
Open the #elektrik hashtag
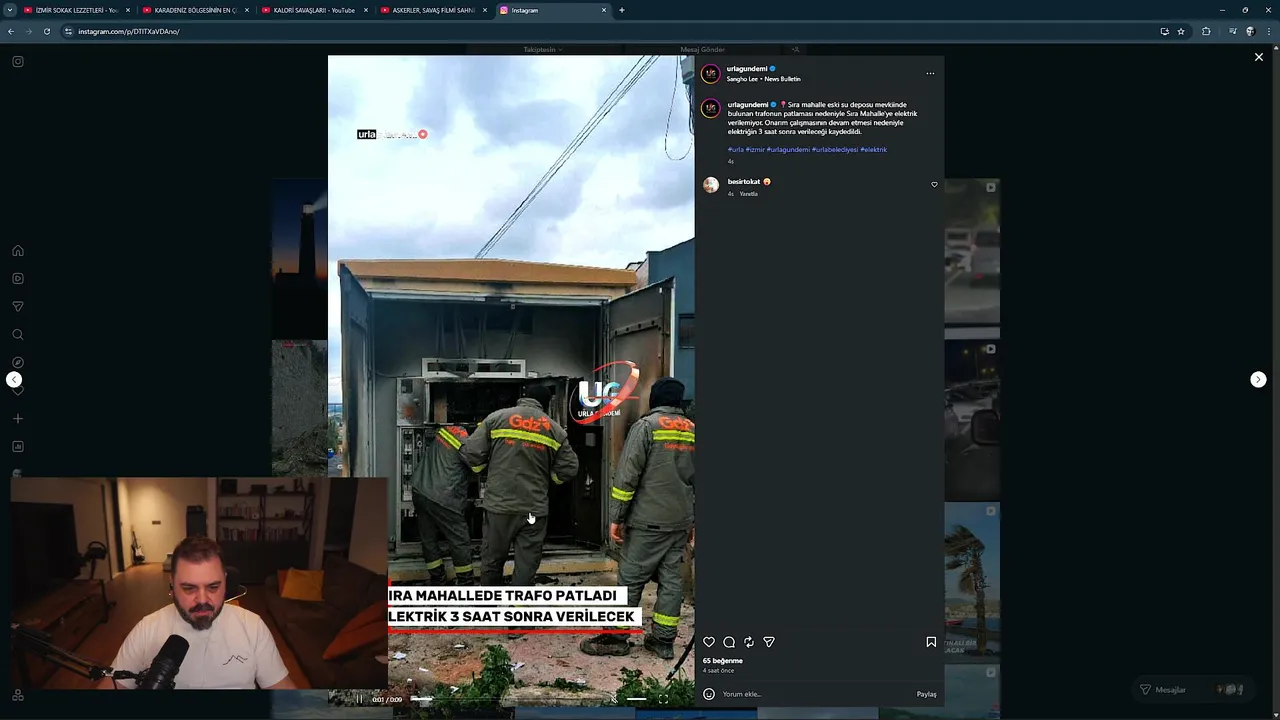[874, 150]
